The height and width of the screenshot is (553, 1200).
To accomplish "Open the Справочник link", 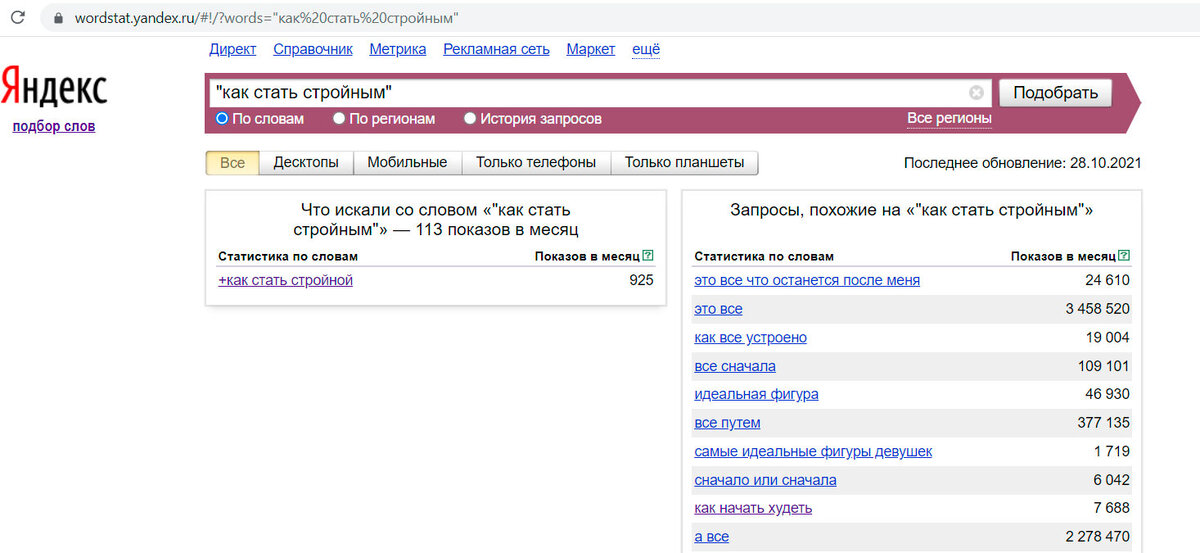I will (313, 49).
